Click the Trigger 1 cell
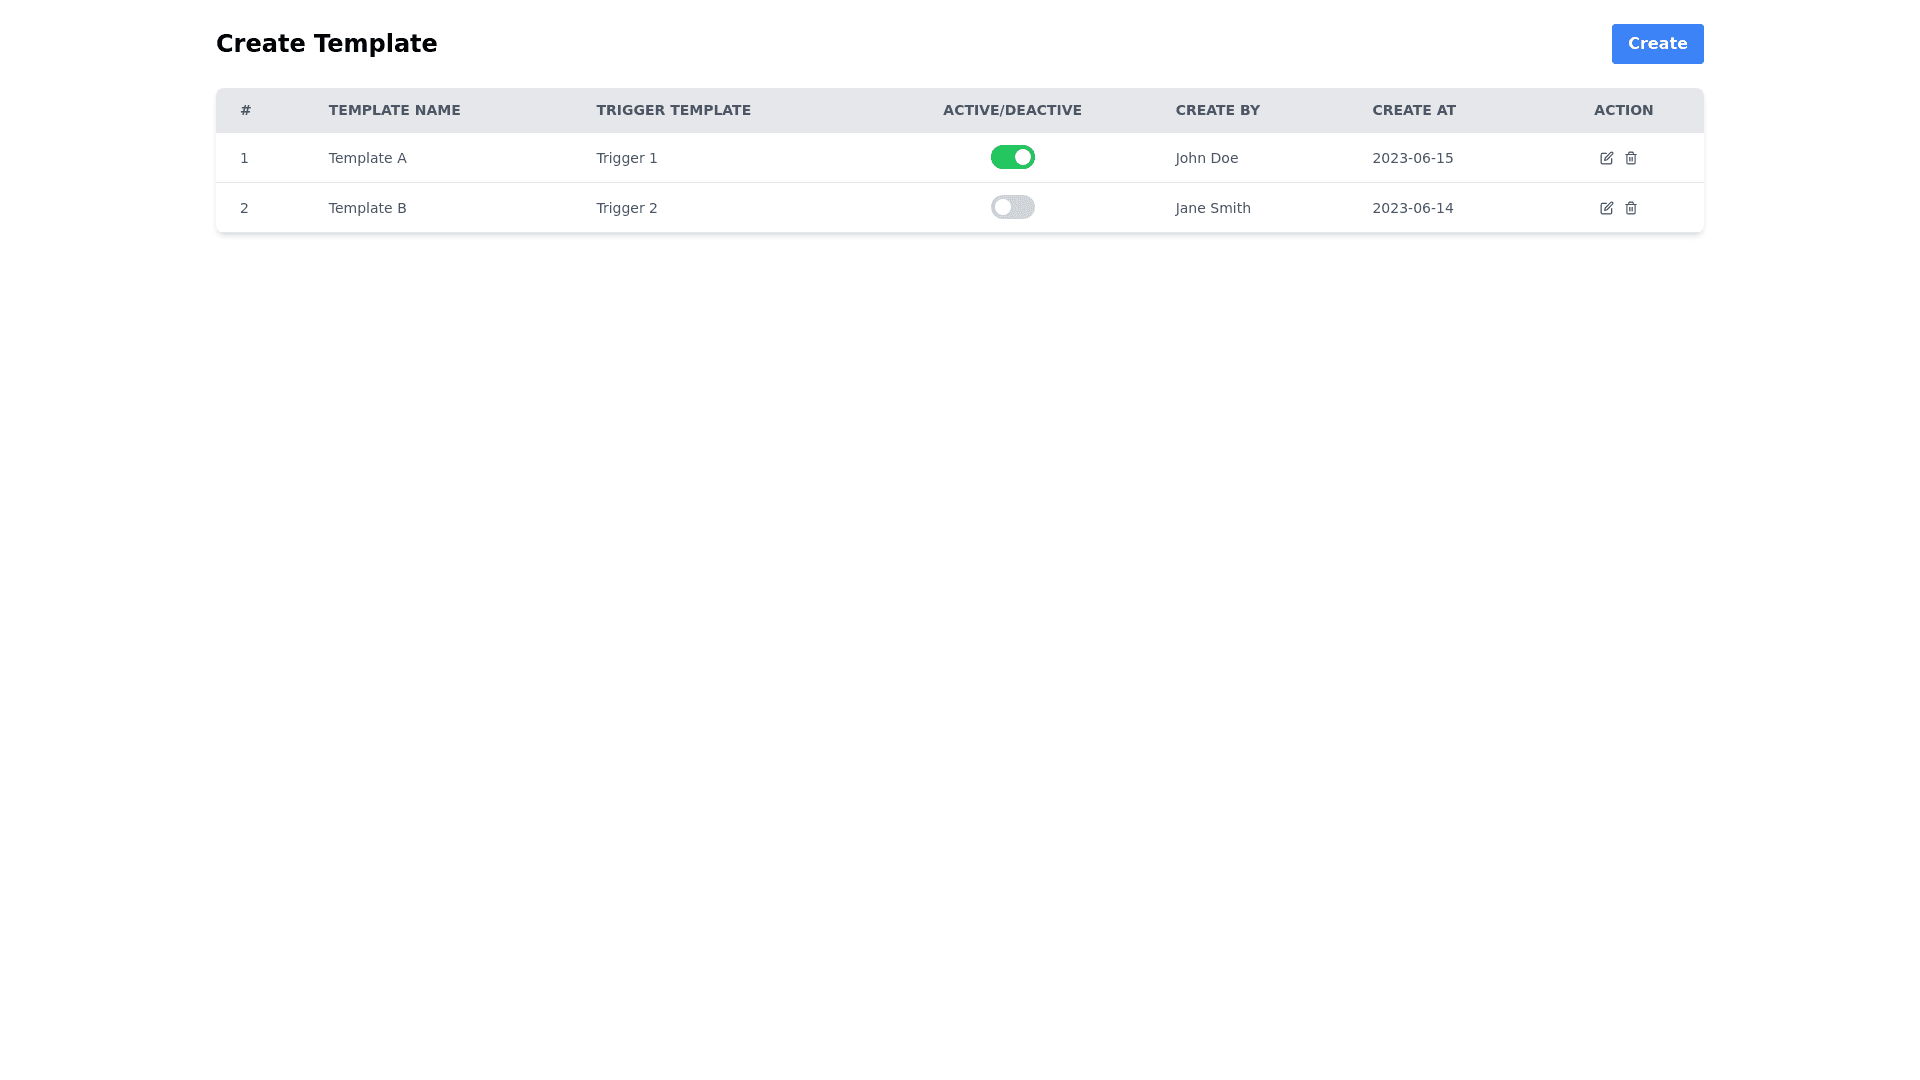The height and width of the screenshot is (1080, 1920). tap(626, 158)
